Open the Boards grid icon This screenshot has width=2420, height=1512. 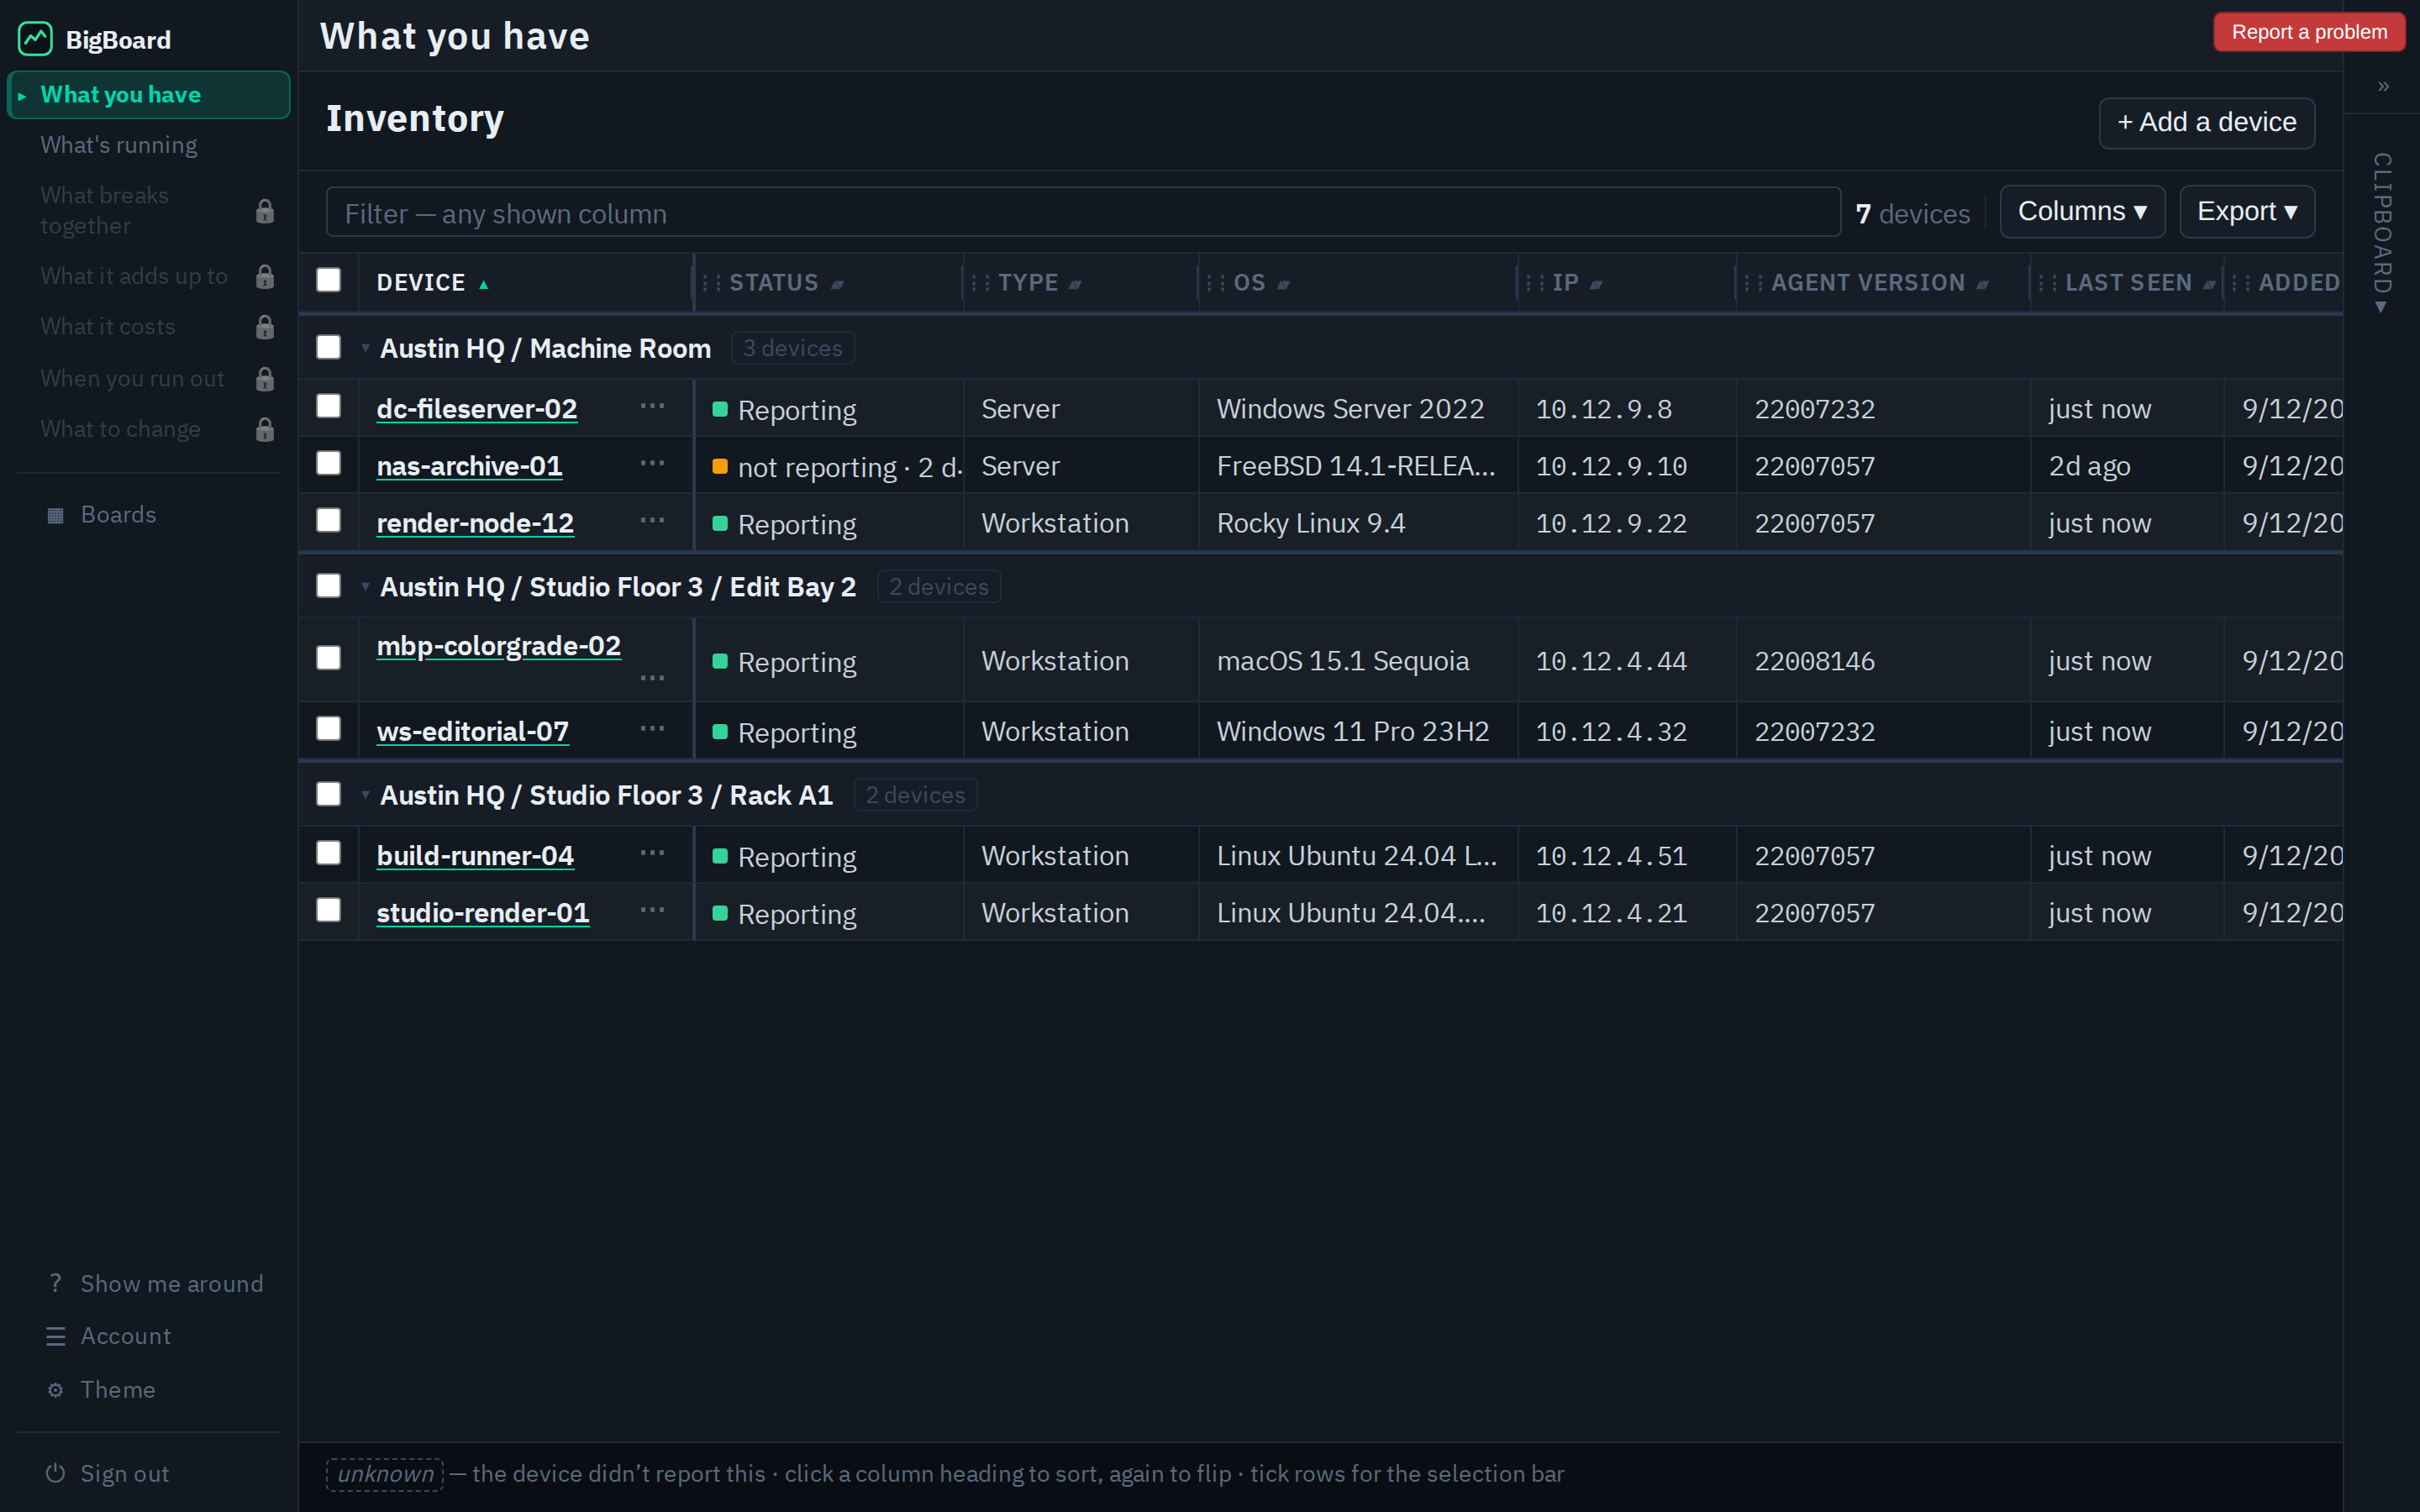click(x=56, y=515)
